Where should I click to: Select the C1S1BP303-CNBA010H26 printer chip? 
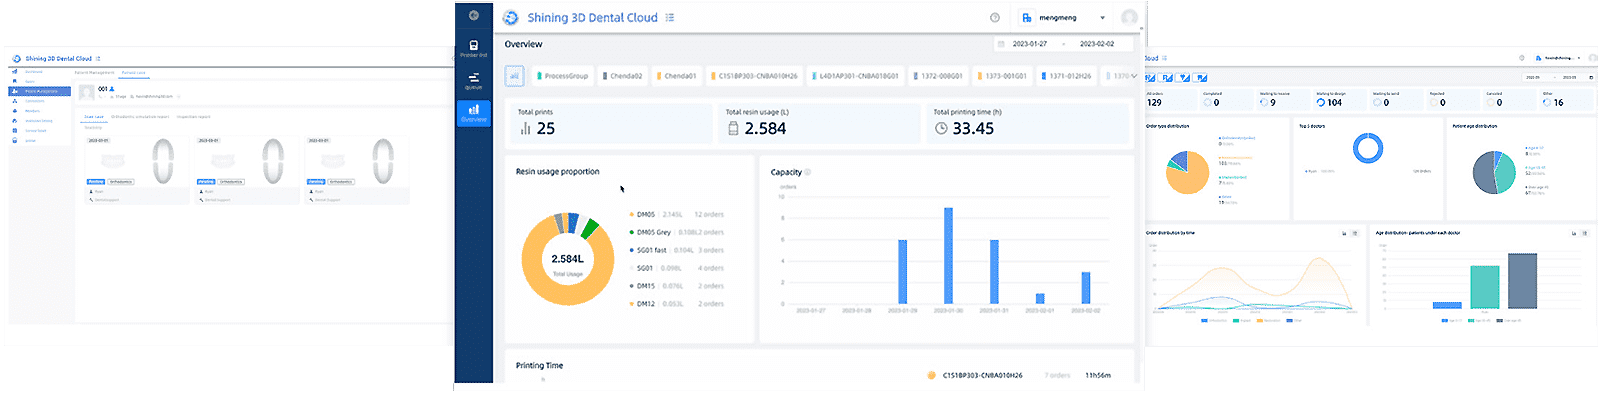(755, 75)
